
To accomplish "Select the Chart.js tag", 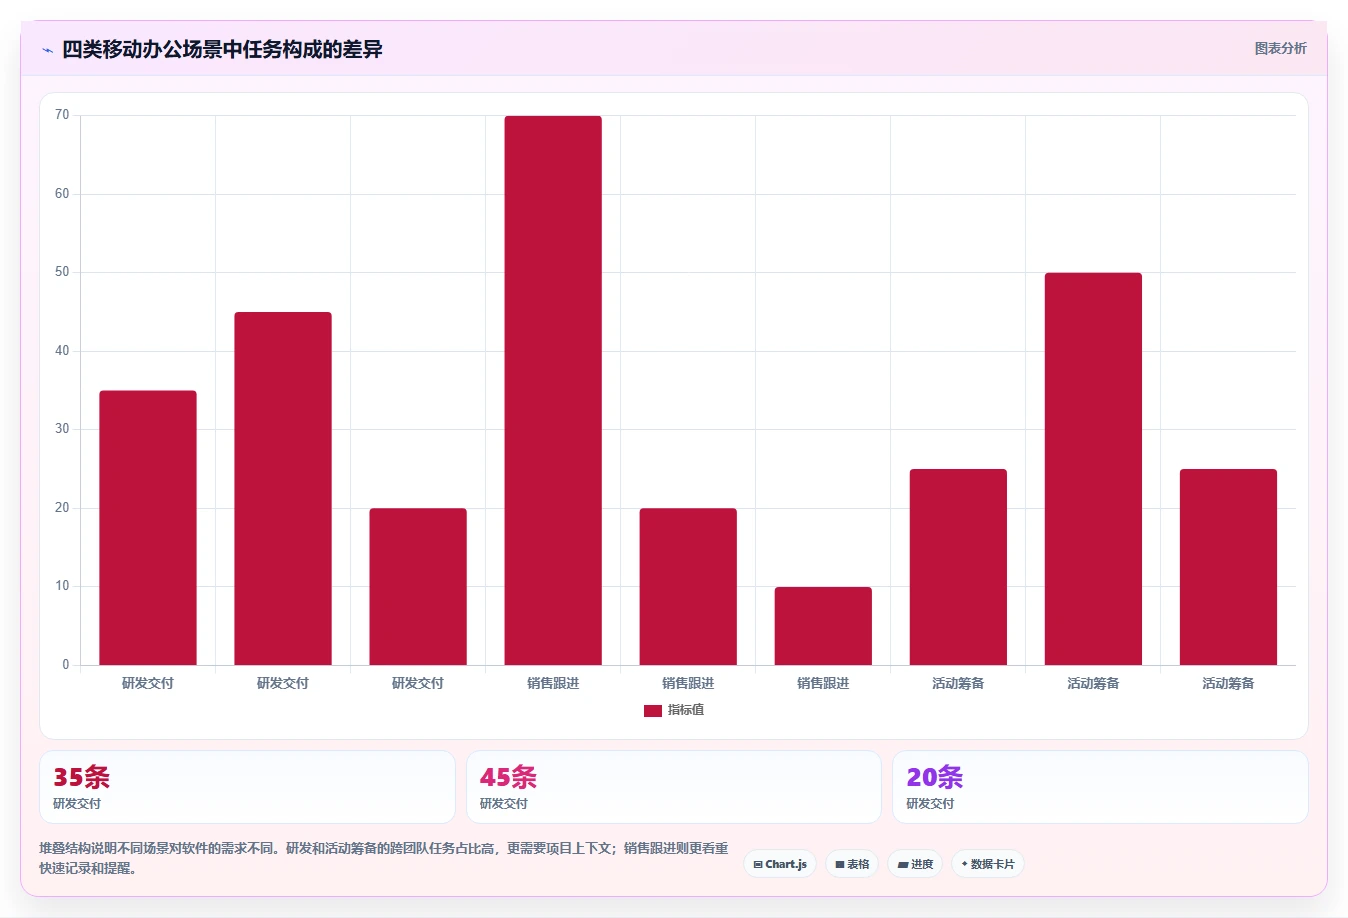I will point(780,864).
